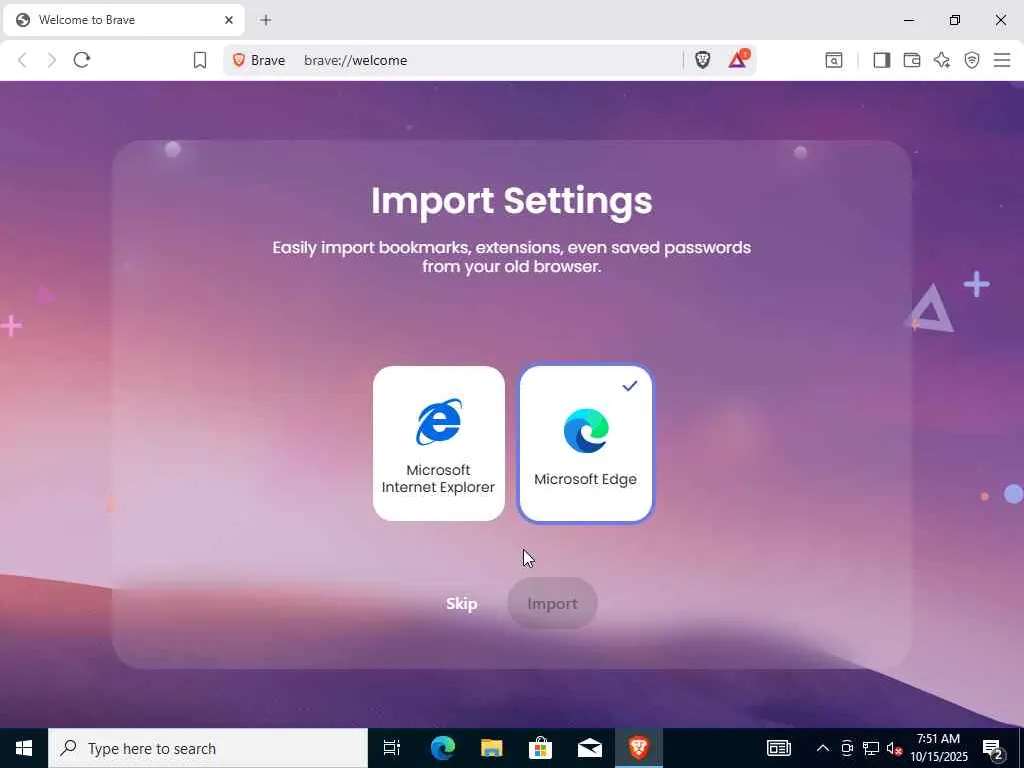Open Leo AI sparkle icon
The image size is (1024, 768).
point(942,60)
